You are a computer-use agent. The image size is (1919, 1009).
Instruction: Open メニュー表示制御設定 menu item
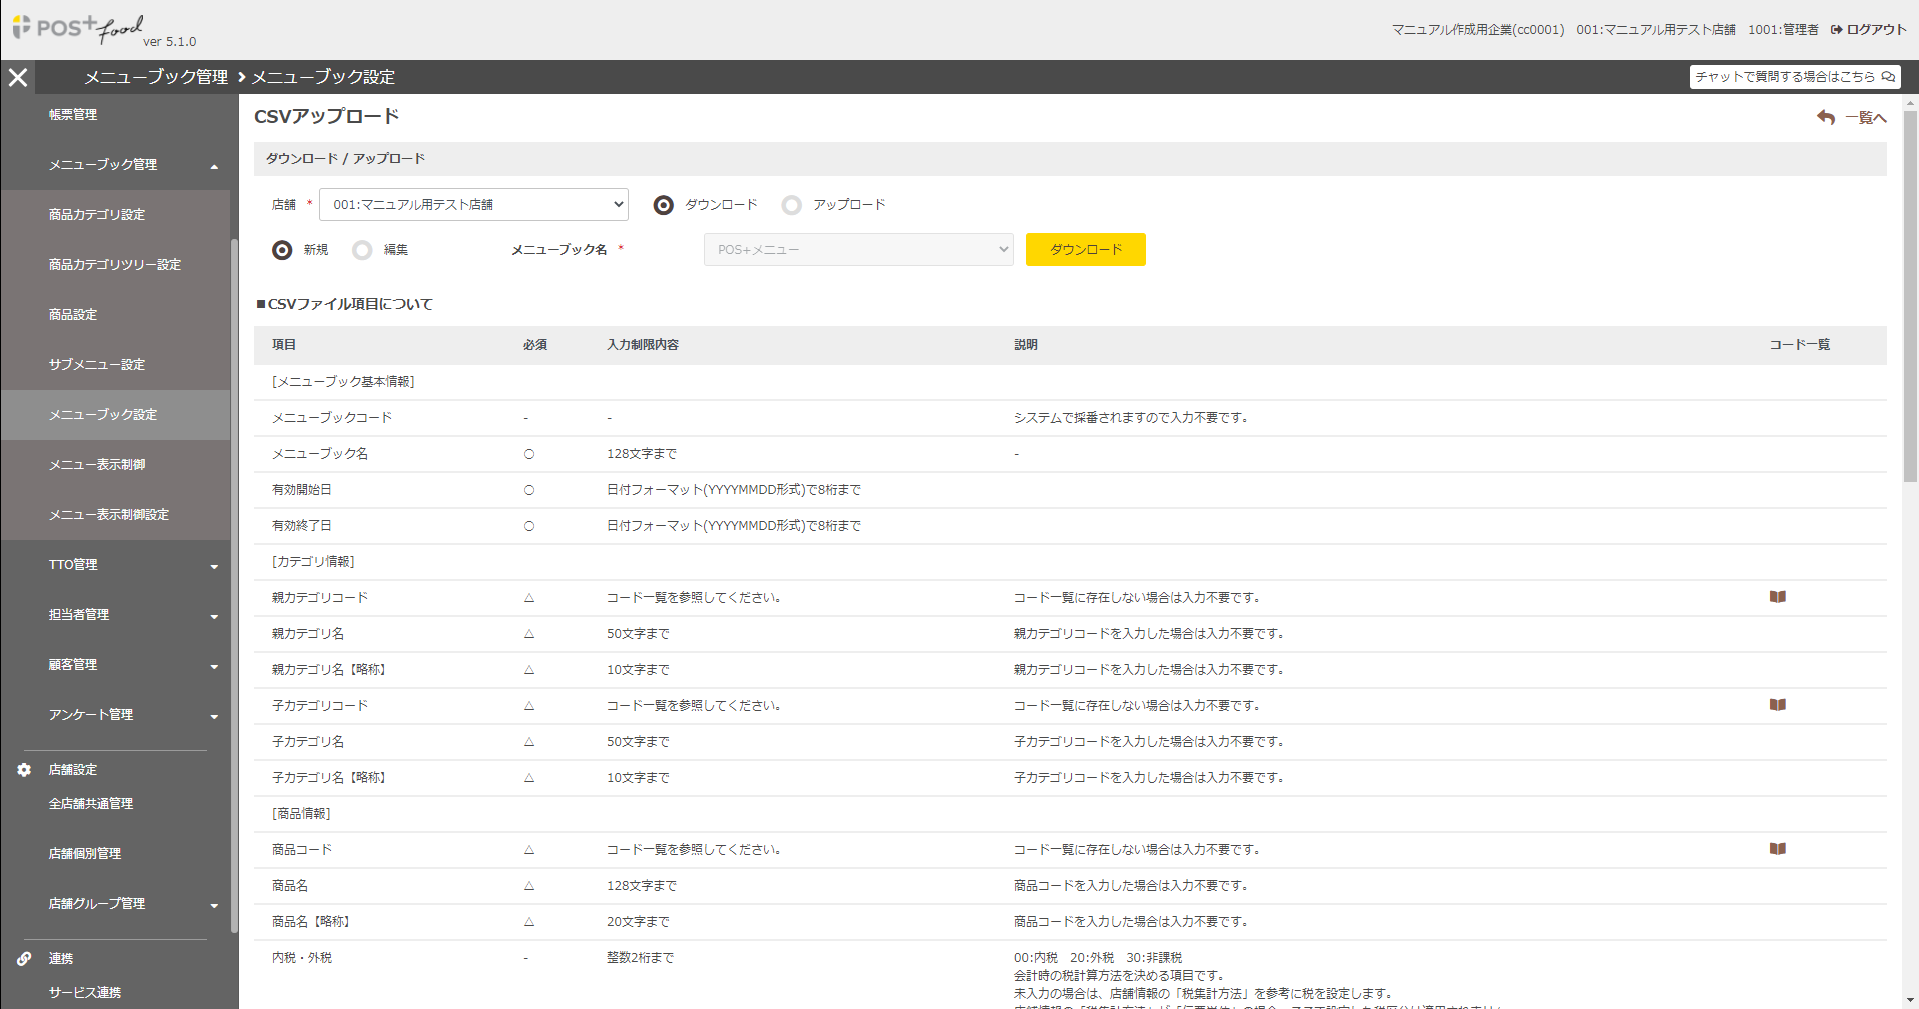115,515
